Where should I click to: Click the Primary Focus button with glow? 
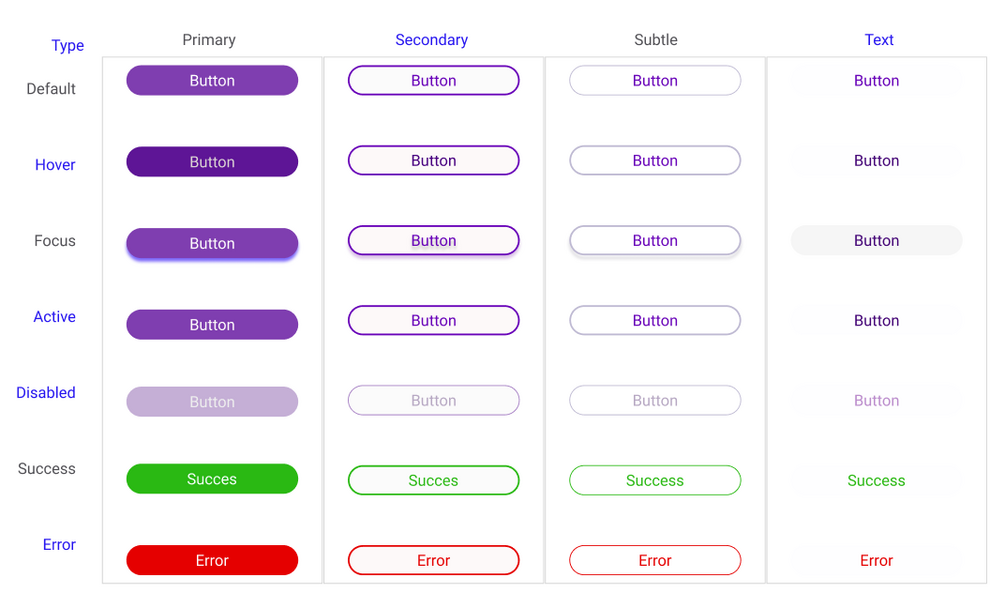(212, 243)
